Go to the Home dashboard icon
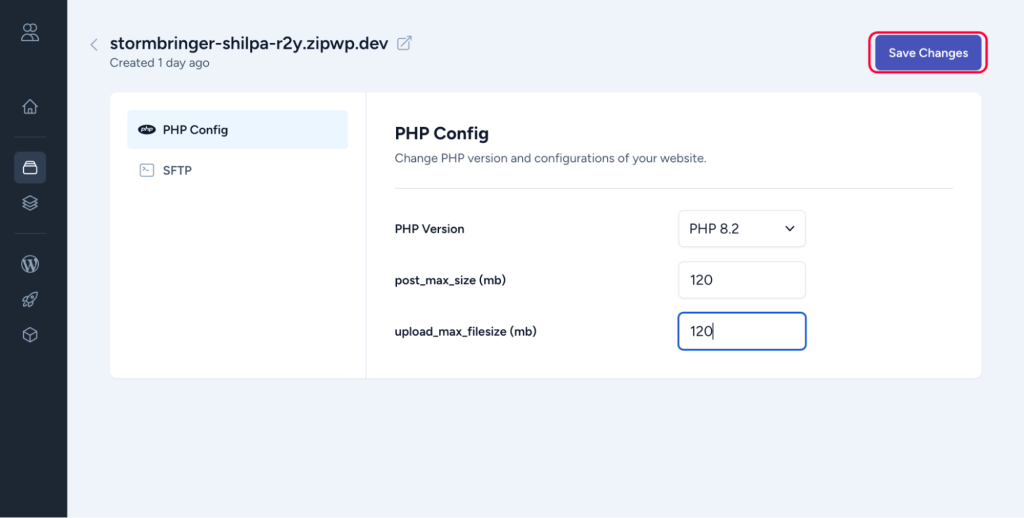This screenshot has width=1024, height=518. point(30,107)
